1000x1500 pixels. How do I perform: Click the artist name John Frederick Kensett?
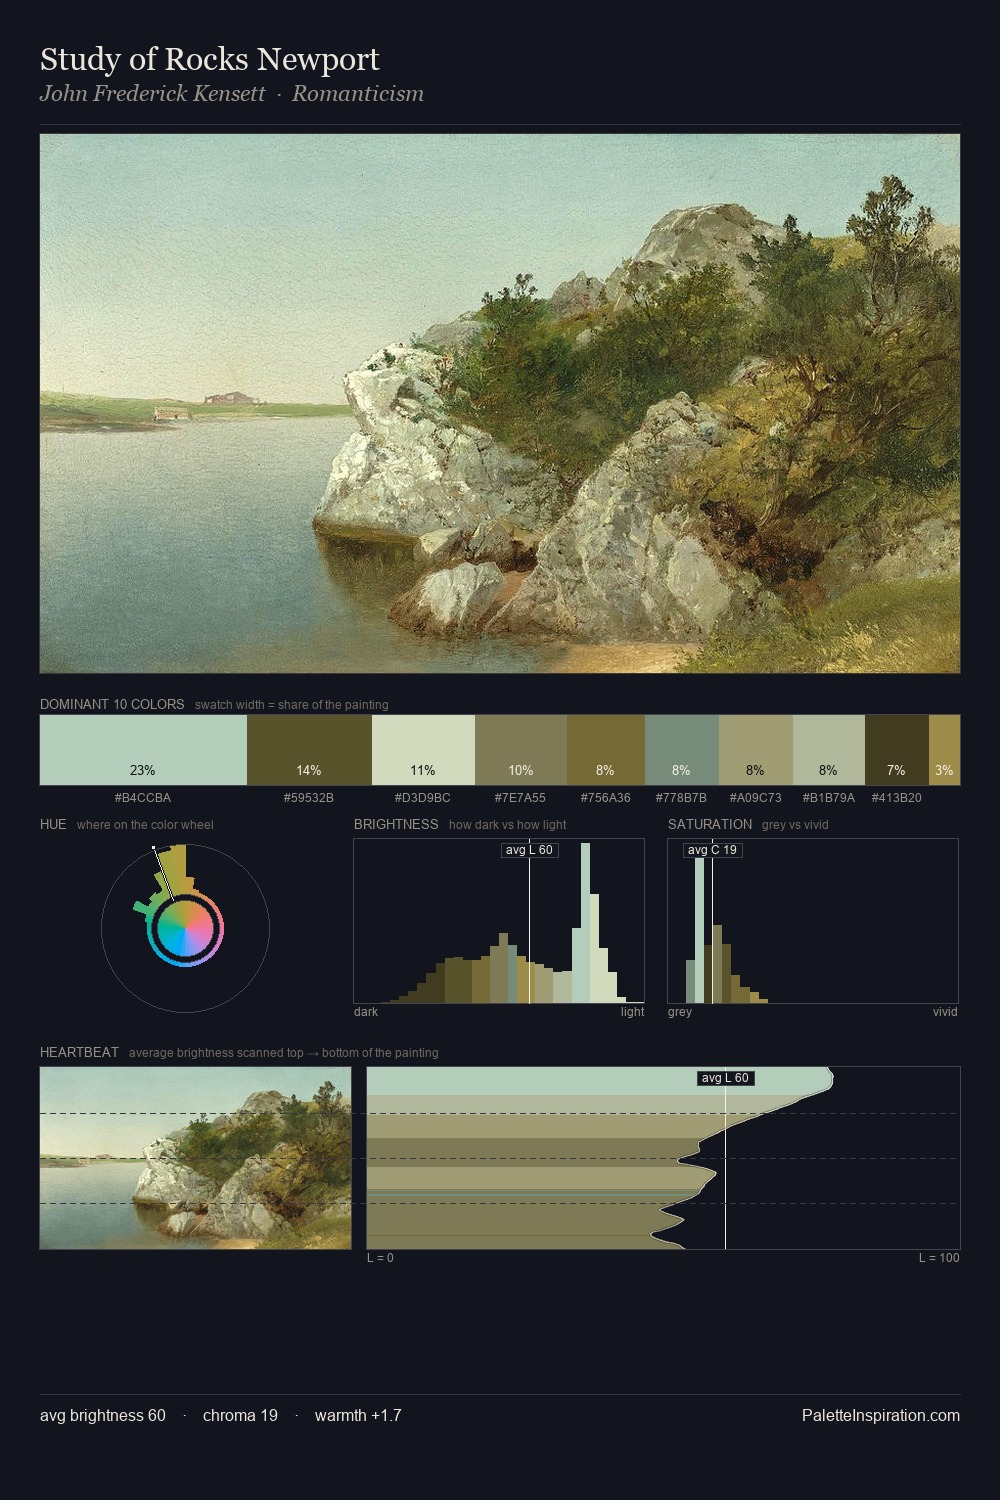pos(152,94)
